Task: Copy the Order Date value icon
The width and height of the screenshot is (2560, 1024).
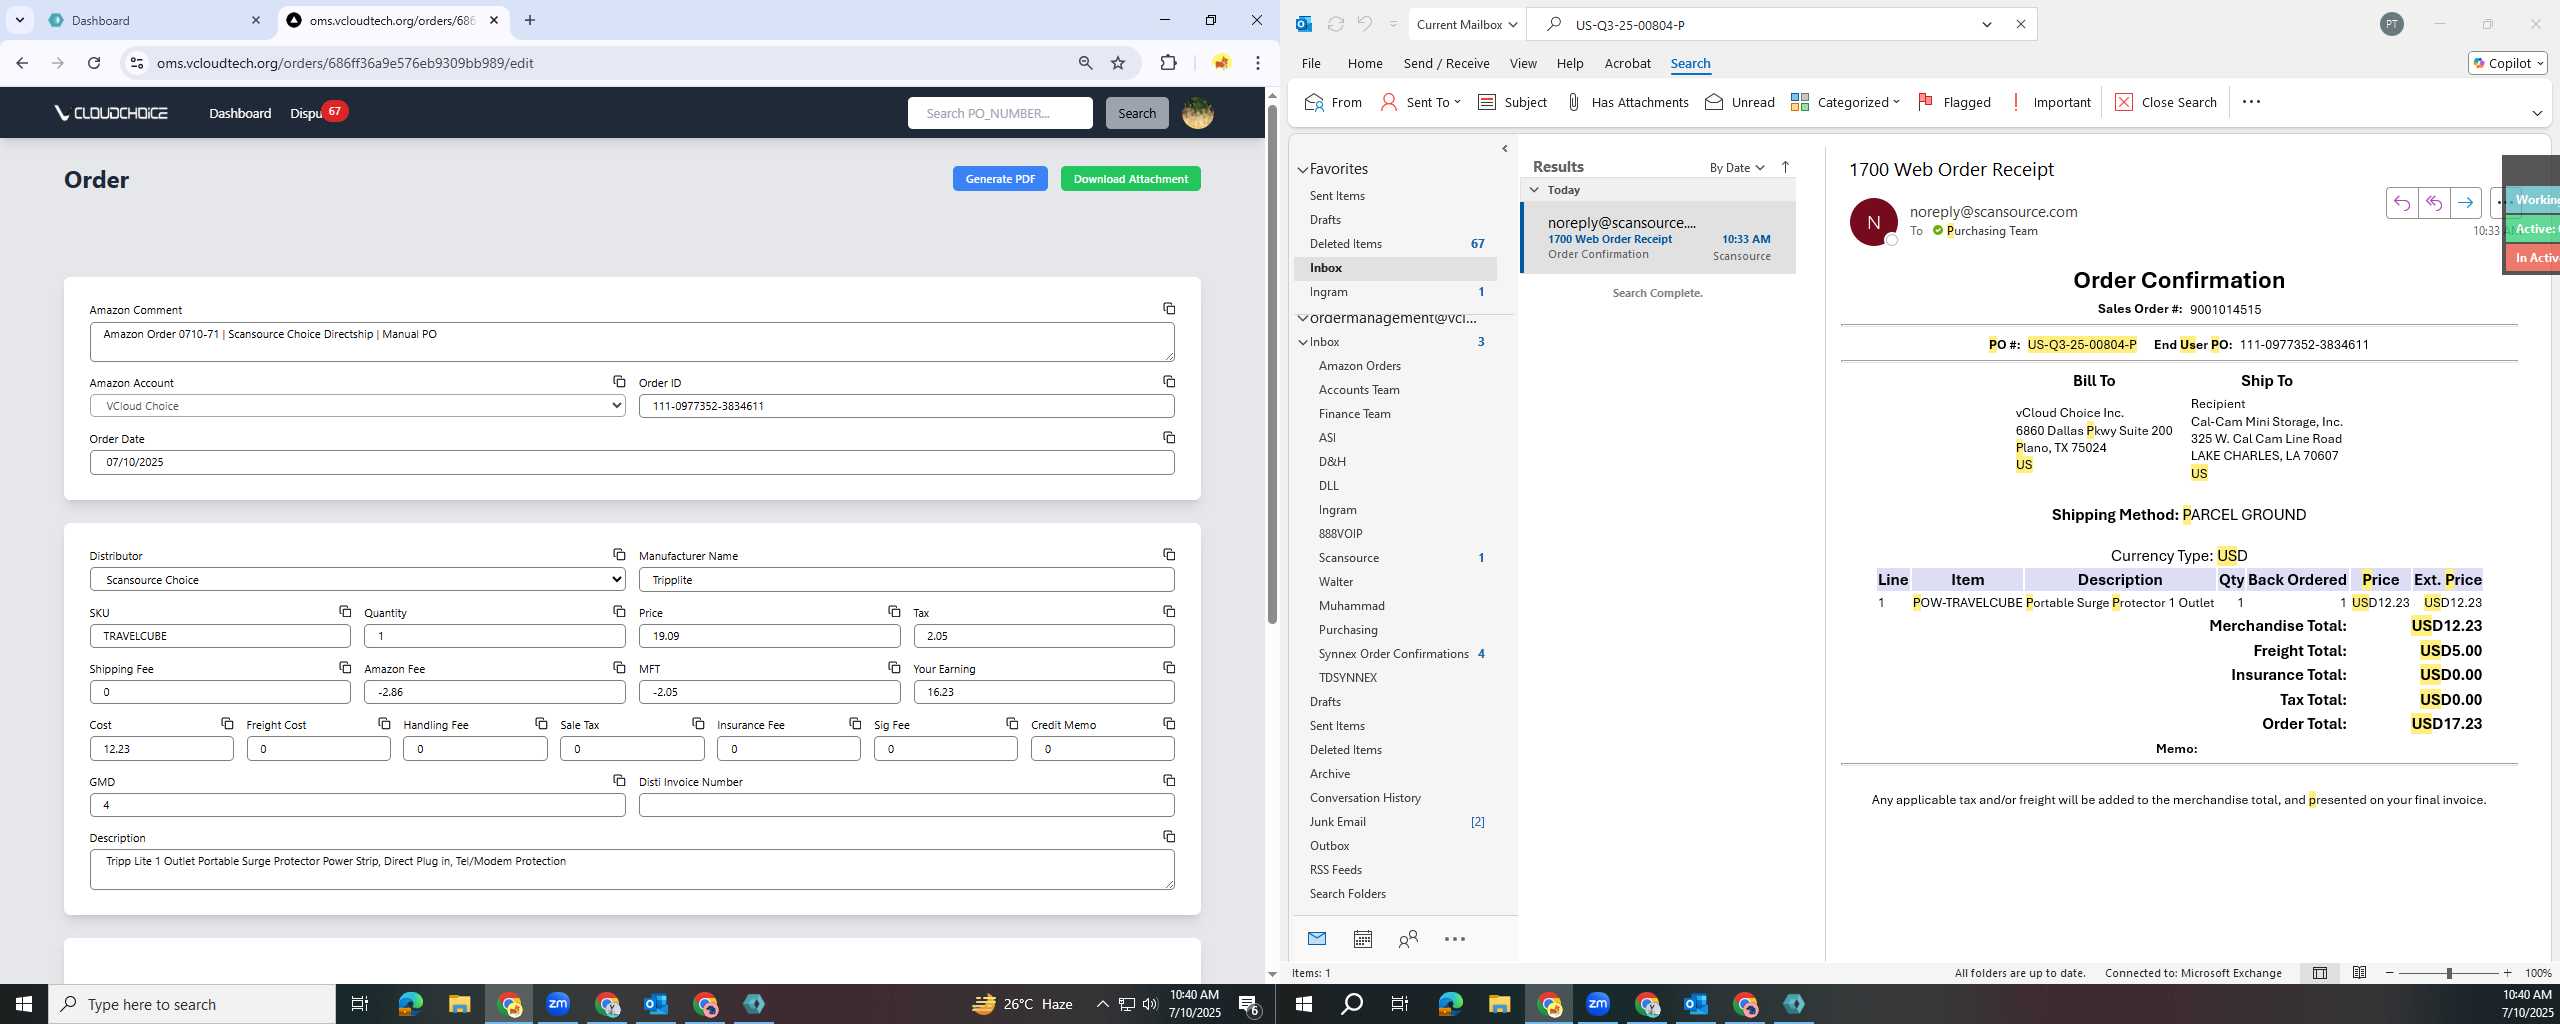Action: [x=1169, y=438]
